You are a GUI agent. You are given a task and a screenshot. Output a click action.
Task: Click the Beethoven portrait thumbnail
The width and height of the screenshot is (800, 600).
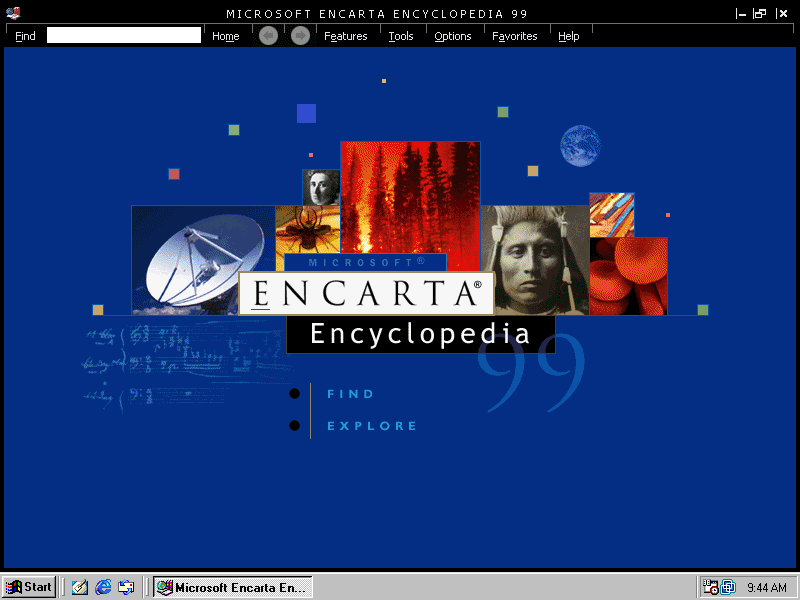[x=321, y=186]
